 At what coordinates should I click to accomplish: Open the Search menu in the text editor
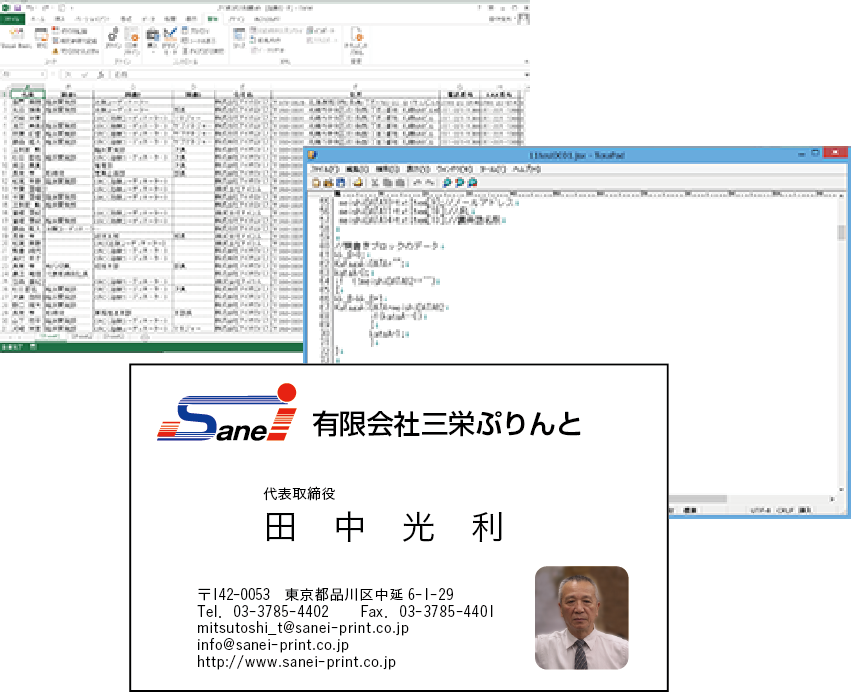388,169
